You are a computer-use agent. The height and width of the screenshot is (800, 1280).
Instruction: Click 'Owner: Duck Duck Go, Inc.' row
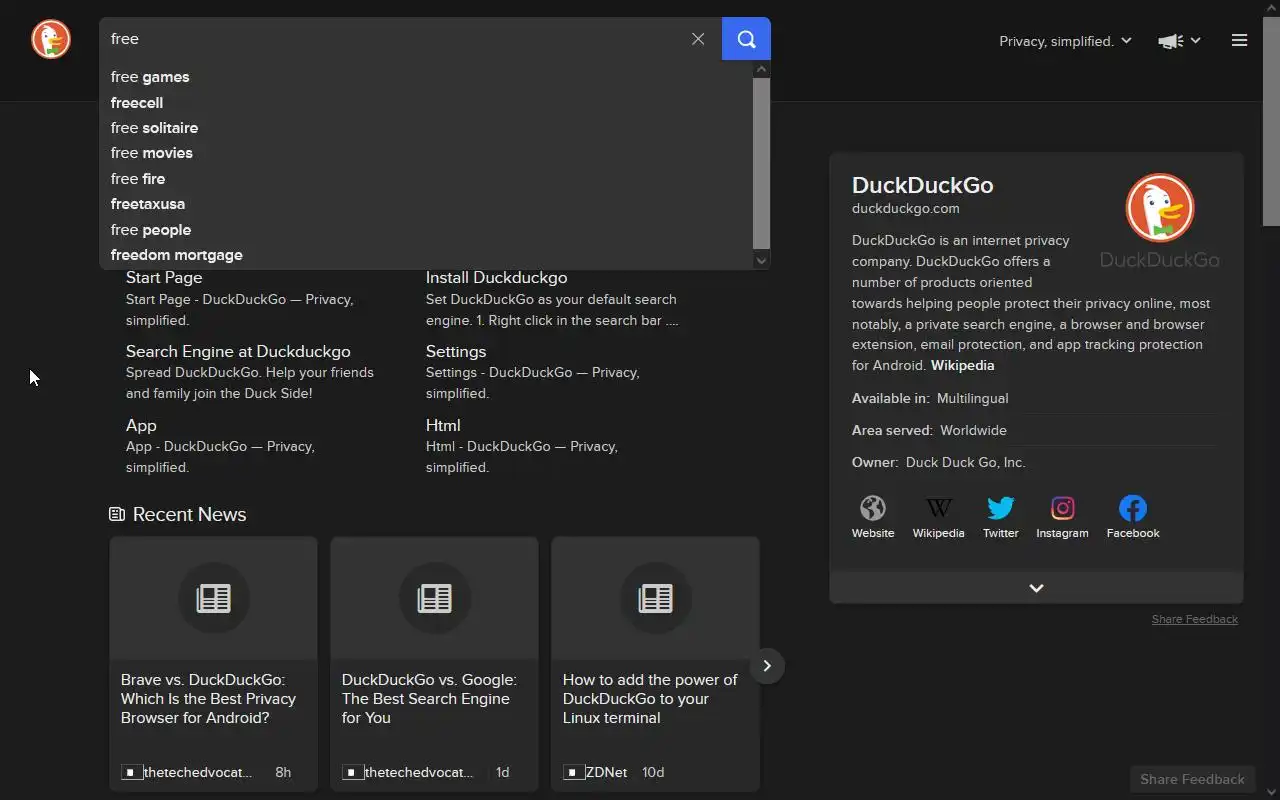[x=1034, y=463]
